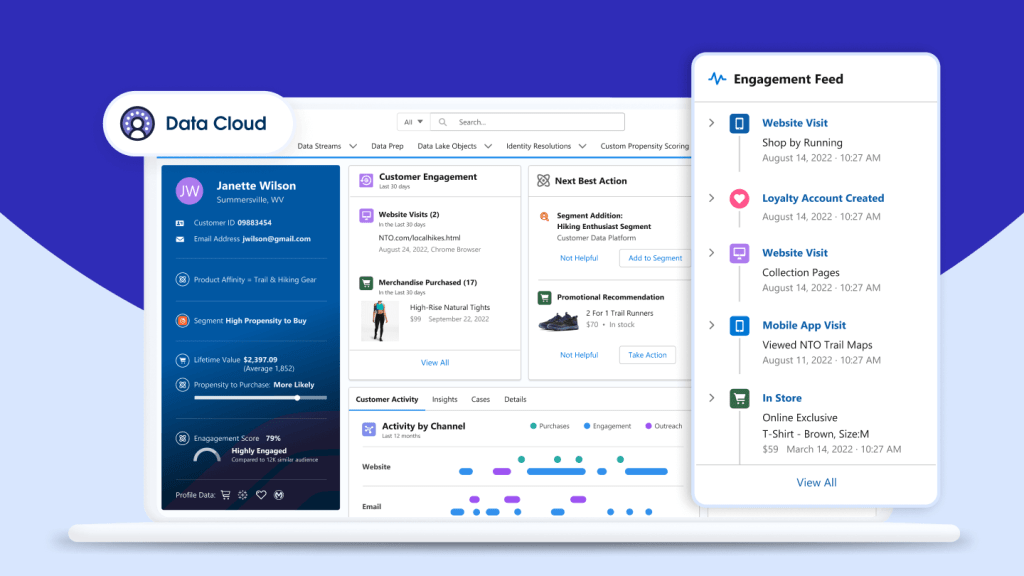The width and height of the screenshot is (1024, 576).
Task: Click the In Store cart icon
Action: (x=739, y=398)
